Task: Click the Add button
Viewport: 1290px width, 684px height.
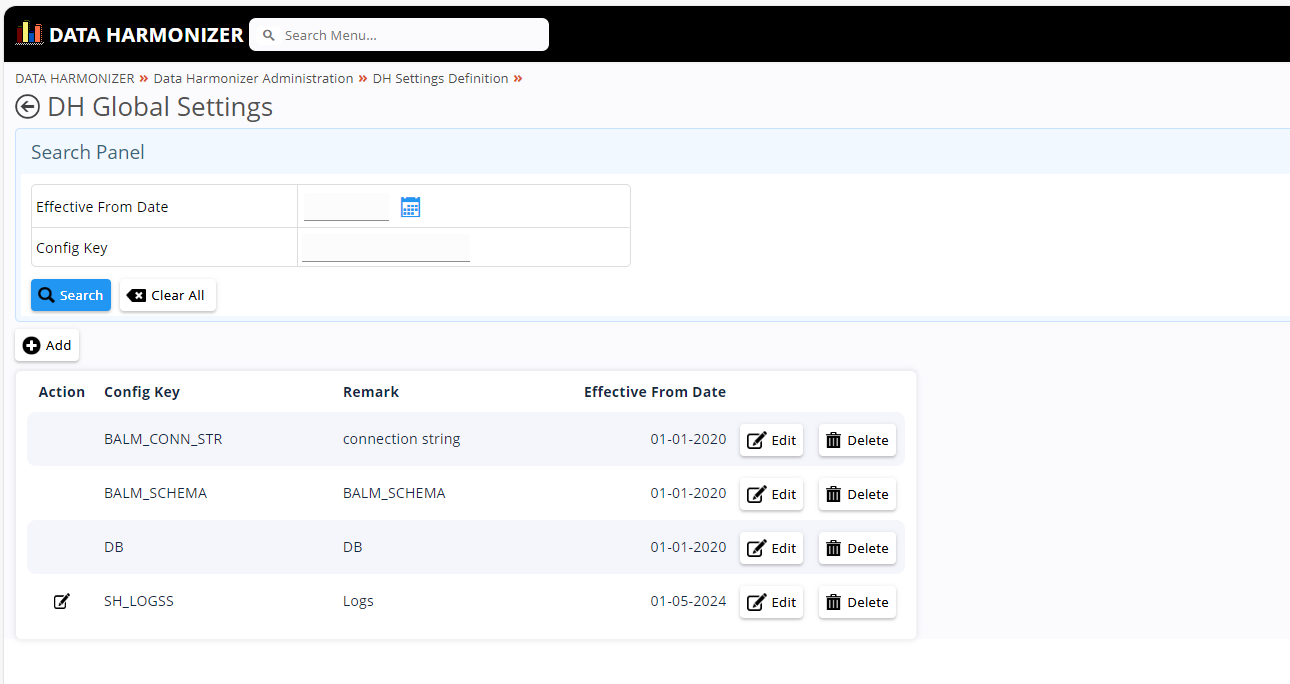Action: 47,345
